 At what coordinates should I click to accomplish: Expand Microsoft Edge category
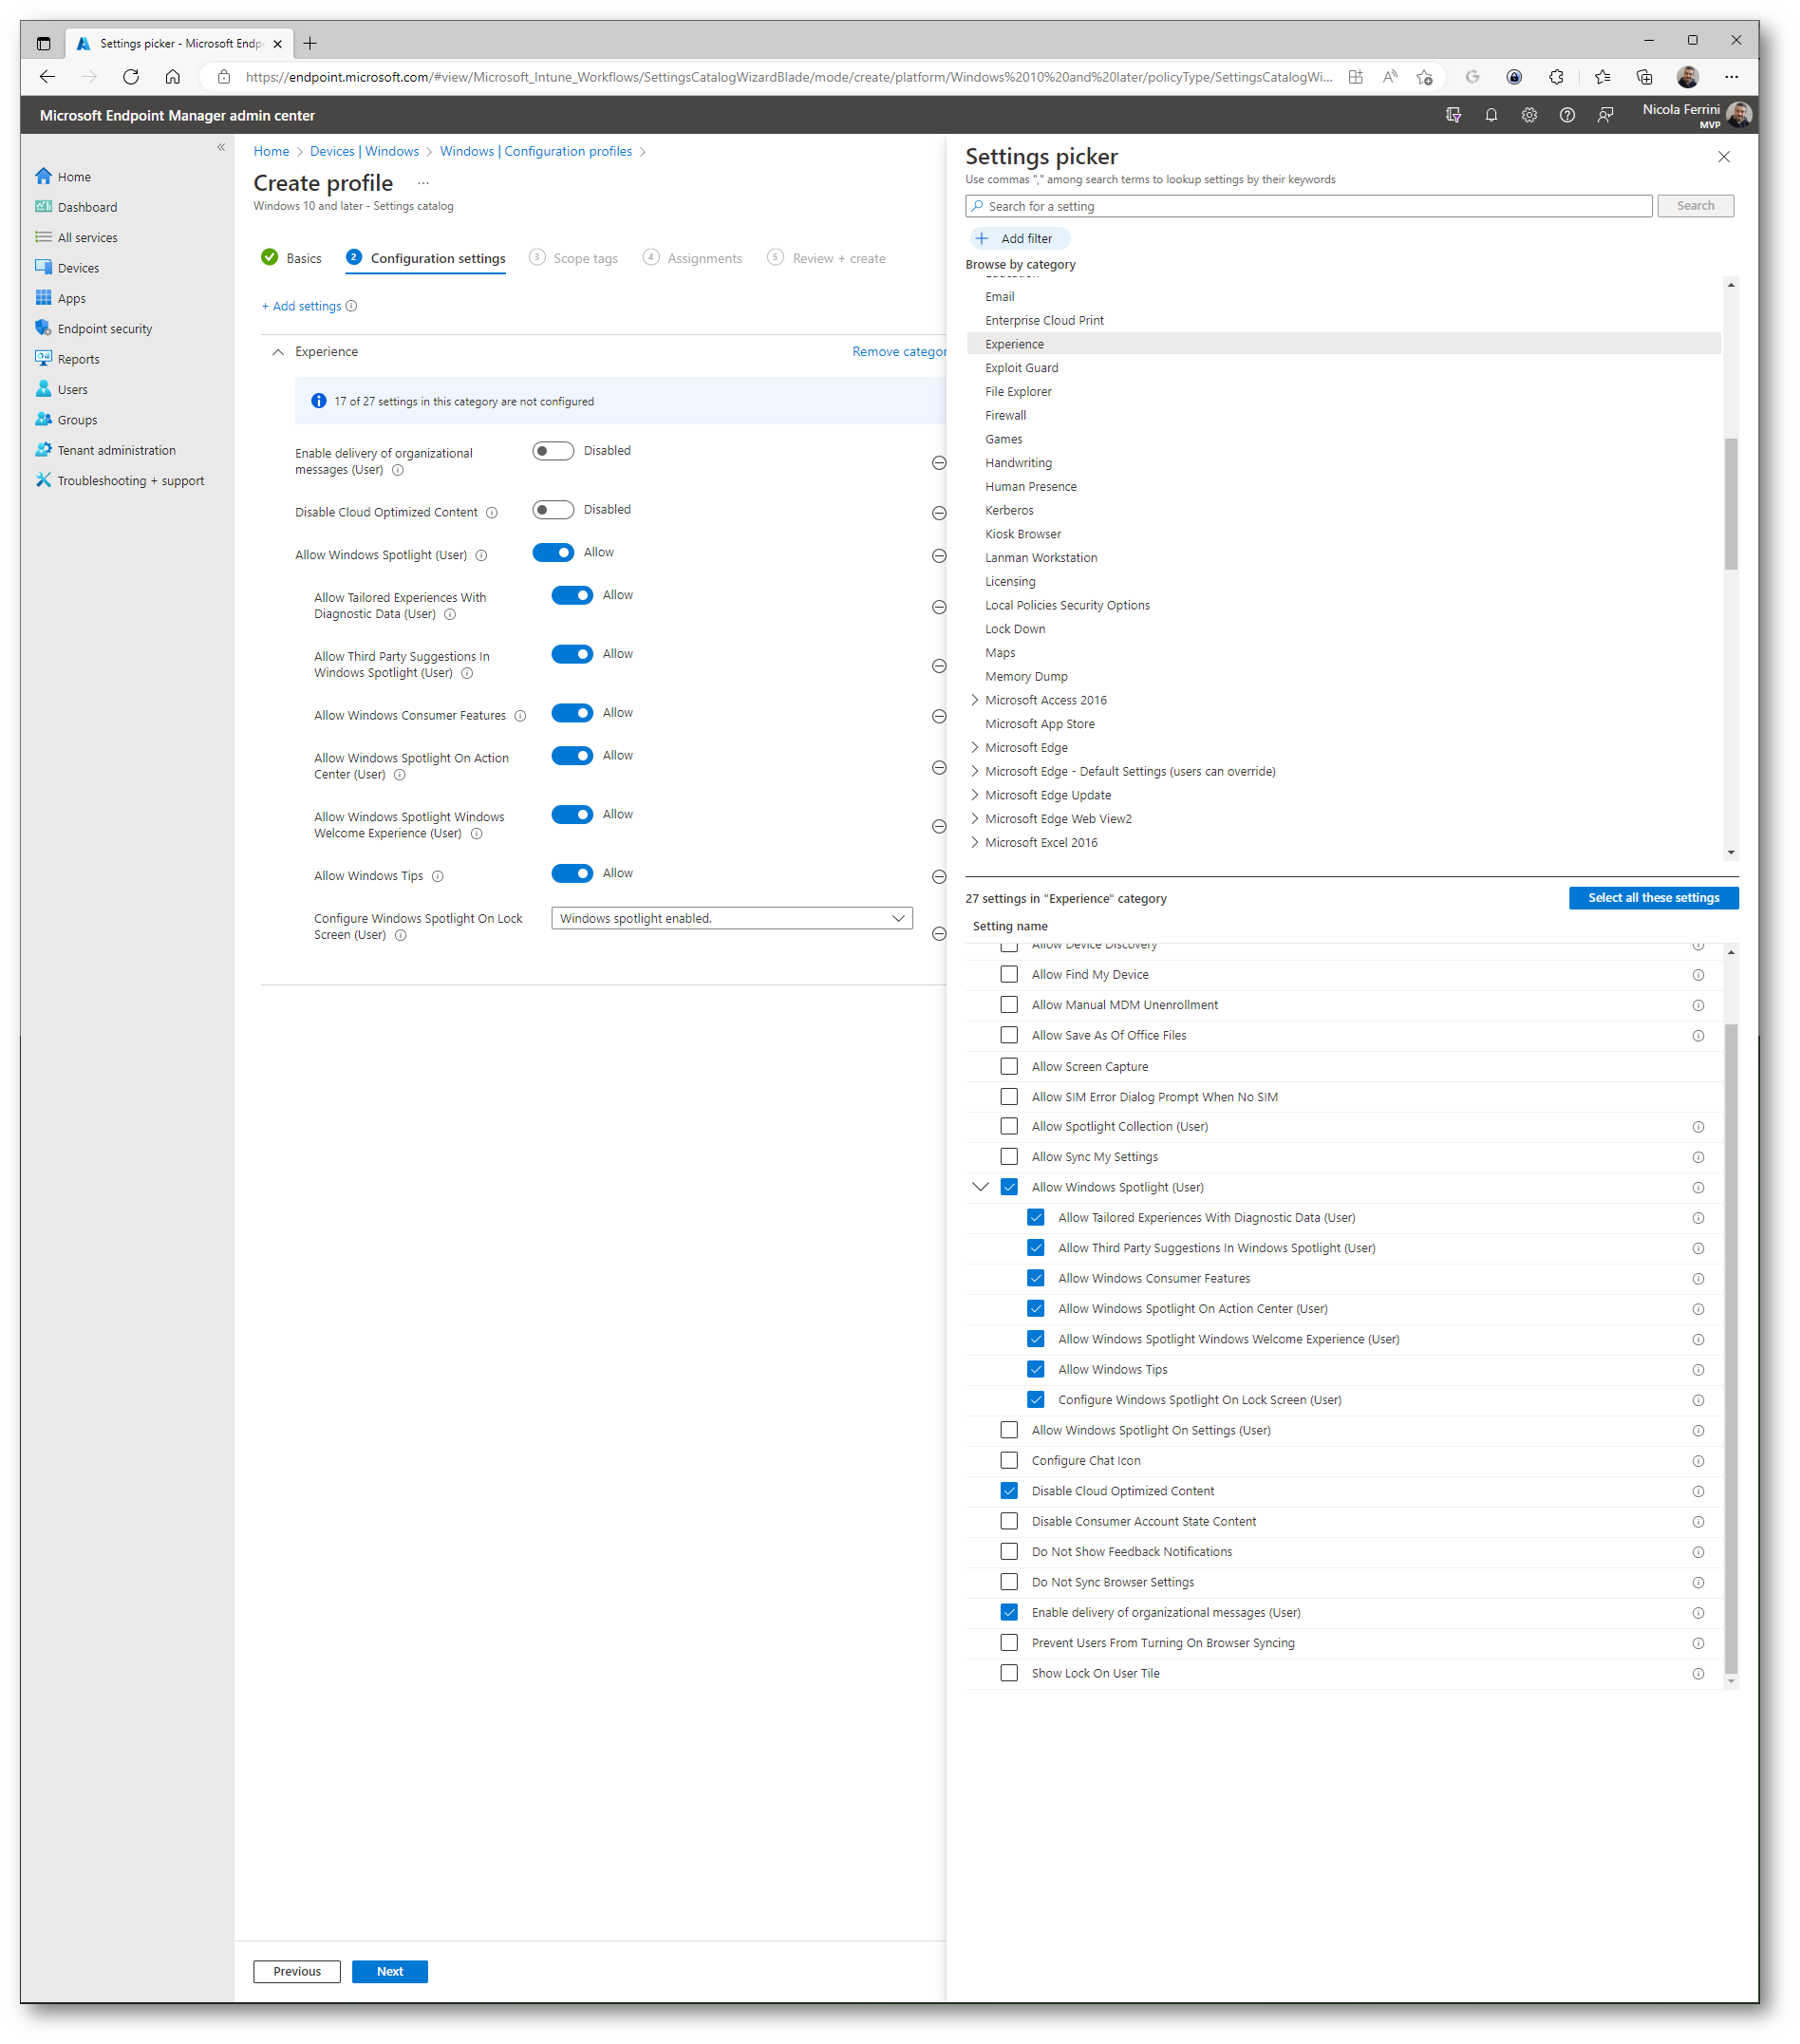975,747
